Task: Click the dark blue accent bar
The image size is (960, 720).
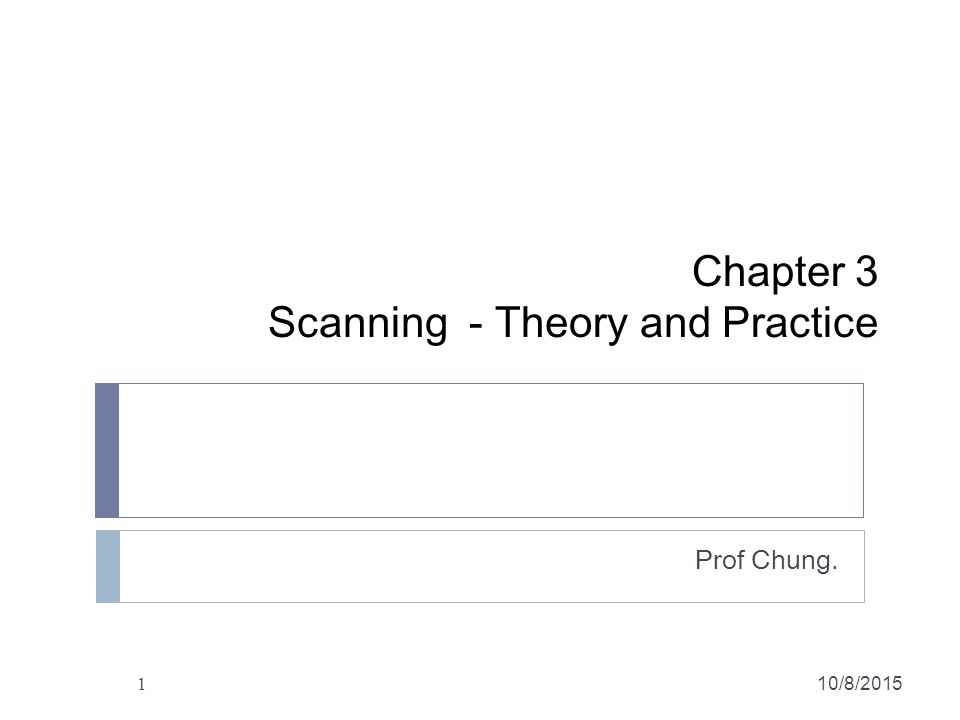Action: point(107,451)
